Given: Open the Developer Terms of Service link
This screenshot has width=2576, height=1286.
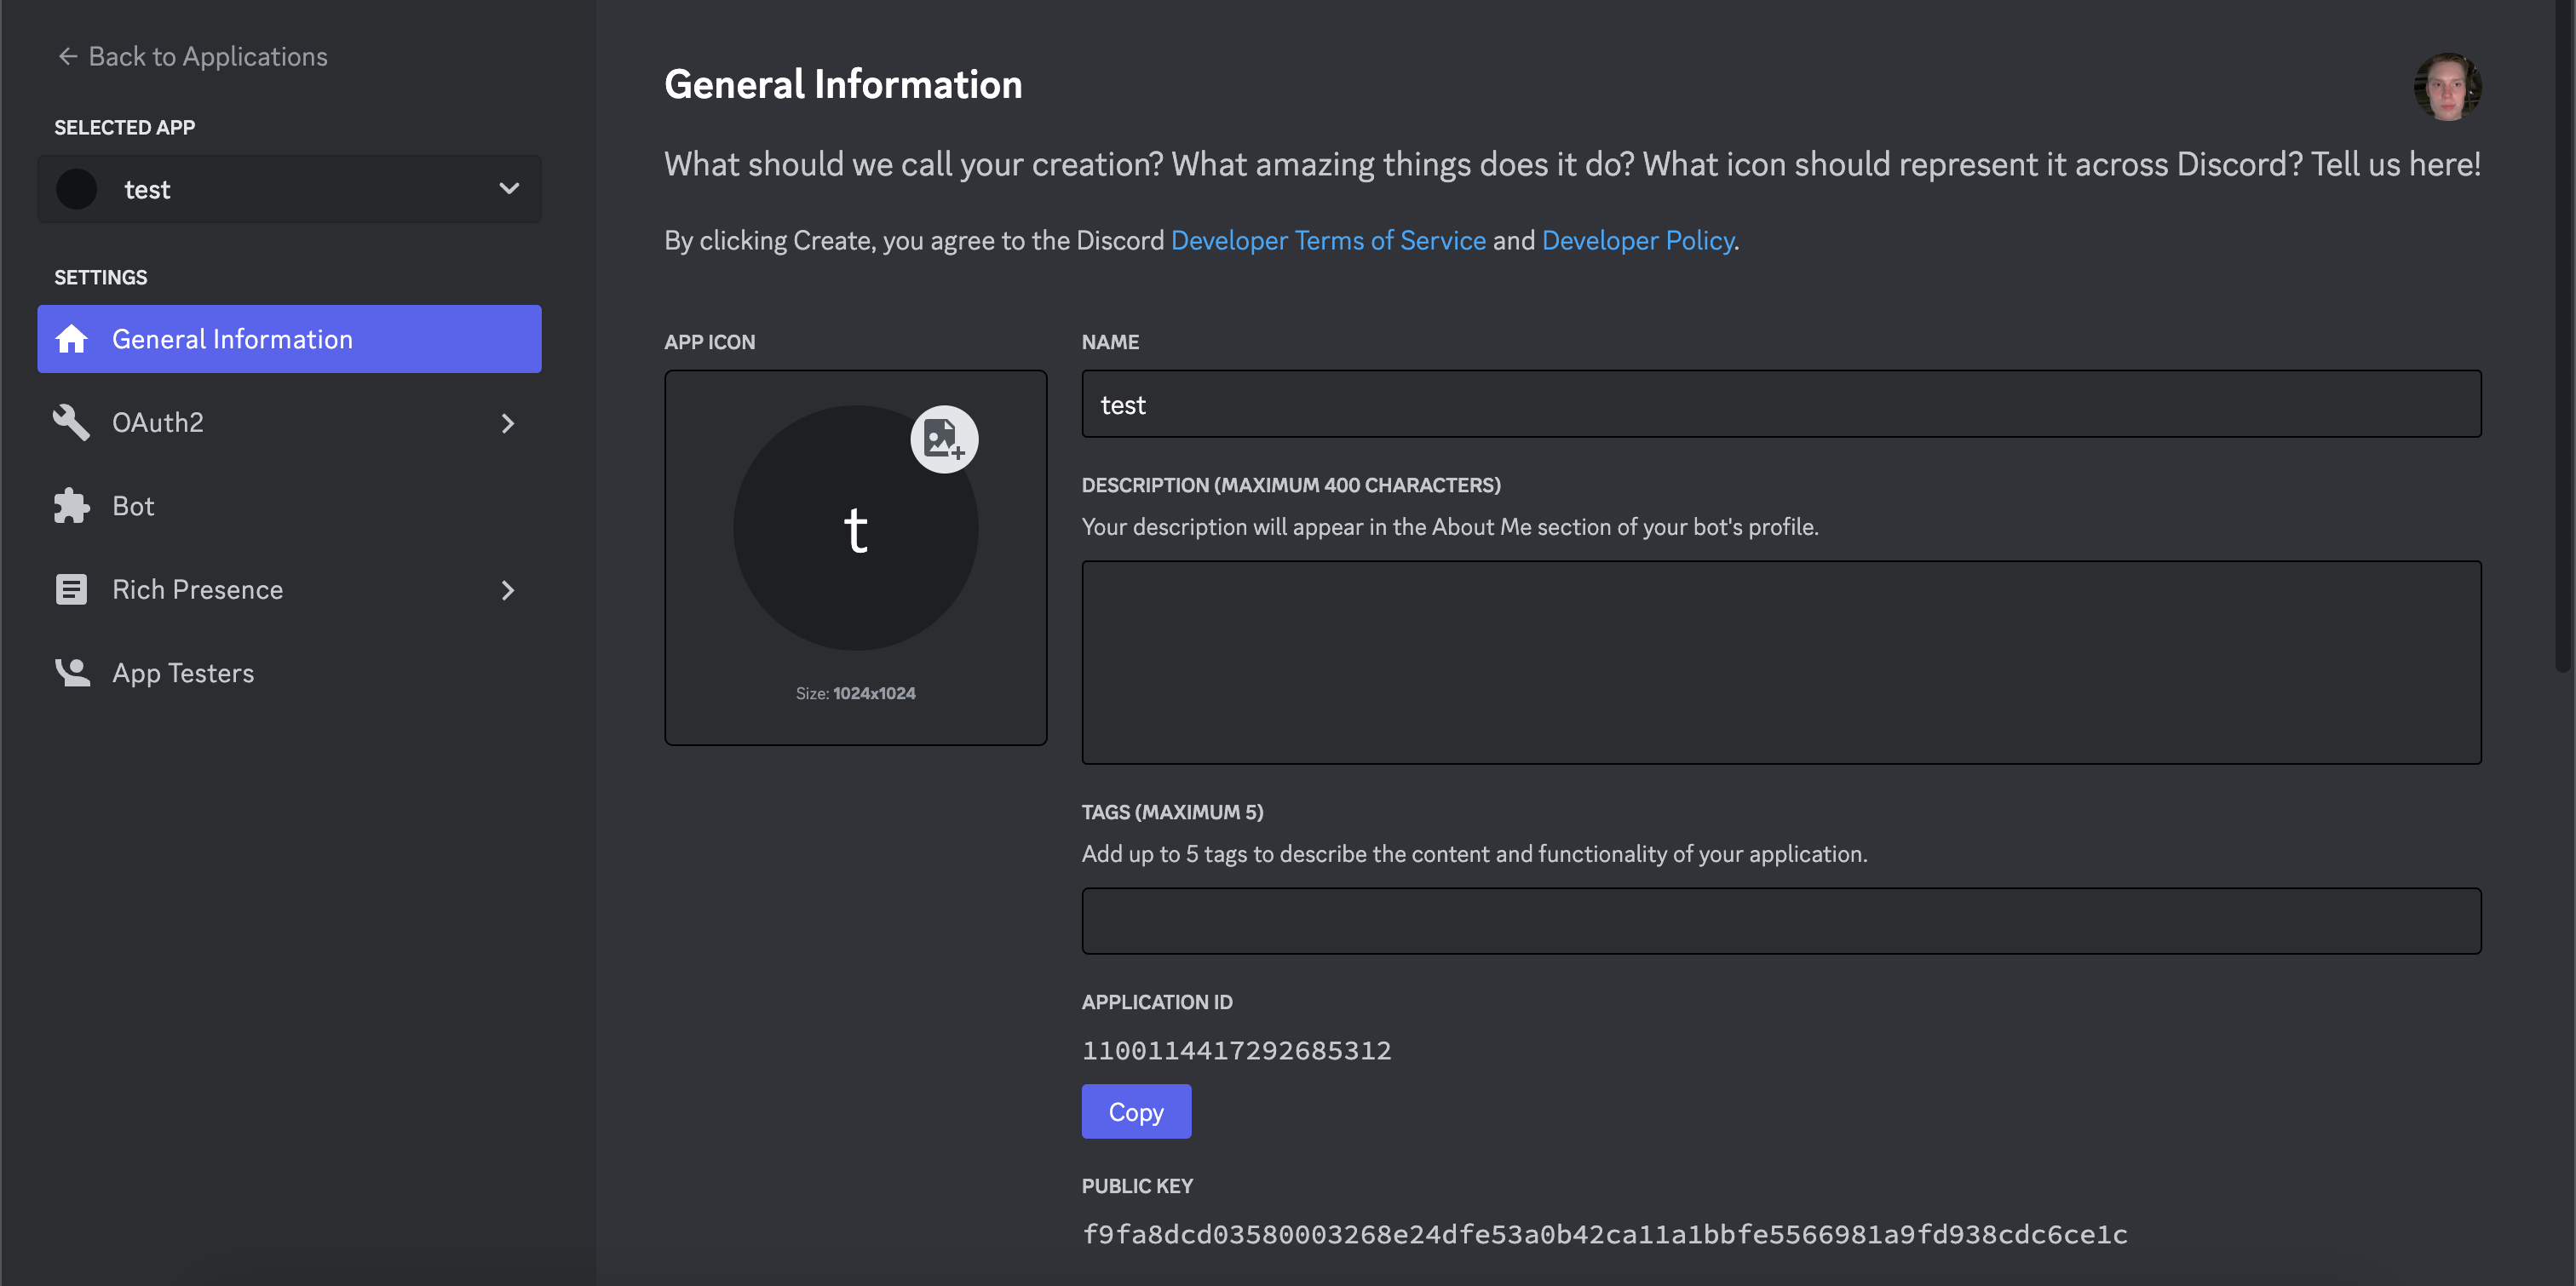Looking at the screenshot, I should tap(1328, 240).
